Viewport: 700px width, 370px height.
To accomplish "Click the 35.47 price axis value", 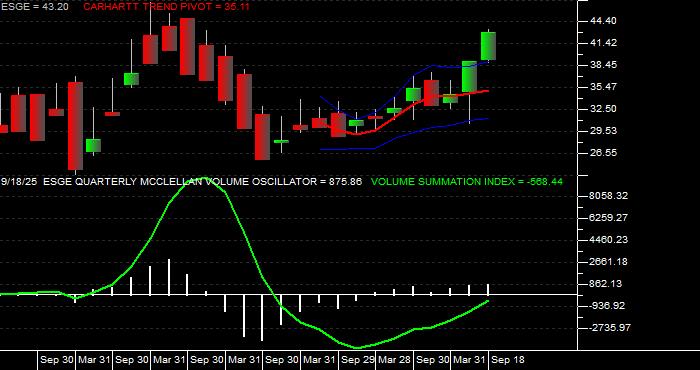I will pyautogui.click(x=603, y=87).
